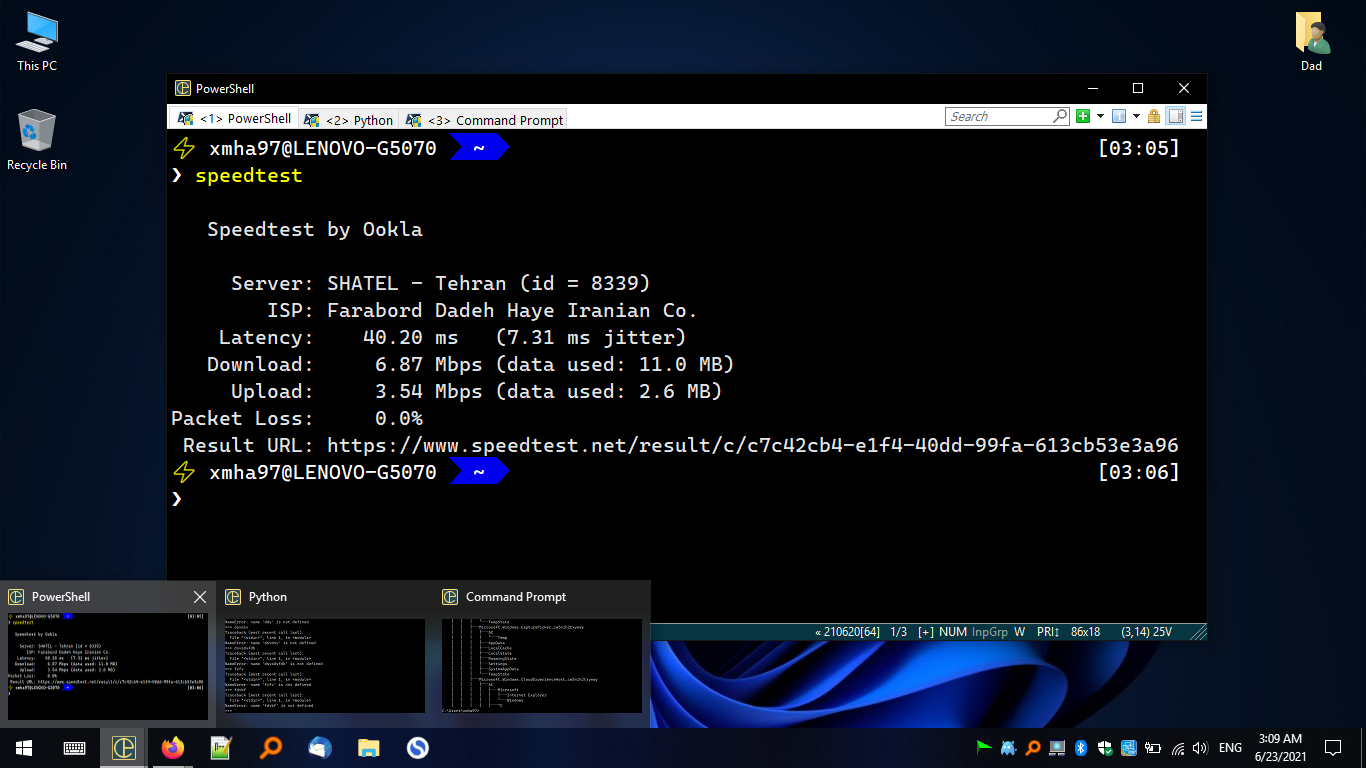Open Windows Security shield tray icon
The width and height of the screenshot is (1366, 768).
pos(1105,747)
